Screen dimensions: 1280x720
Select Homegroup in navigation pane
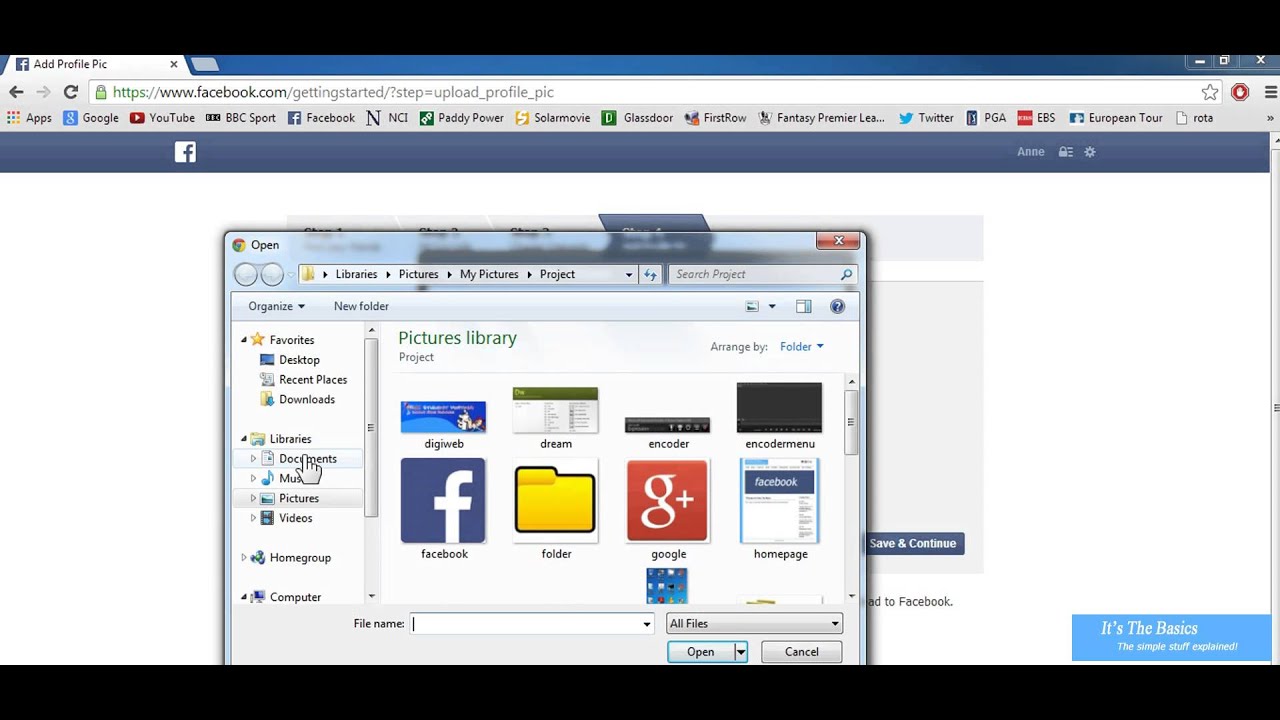pos(300,558)
